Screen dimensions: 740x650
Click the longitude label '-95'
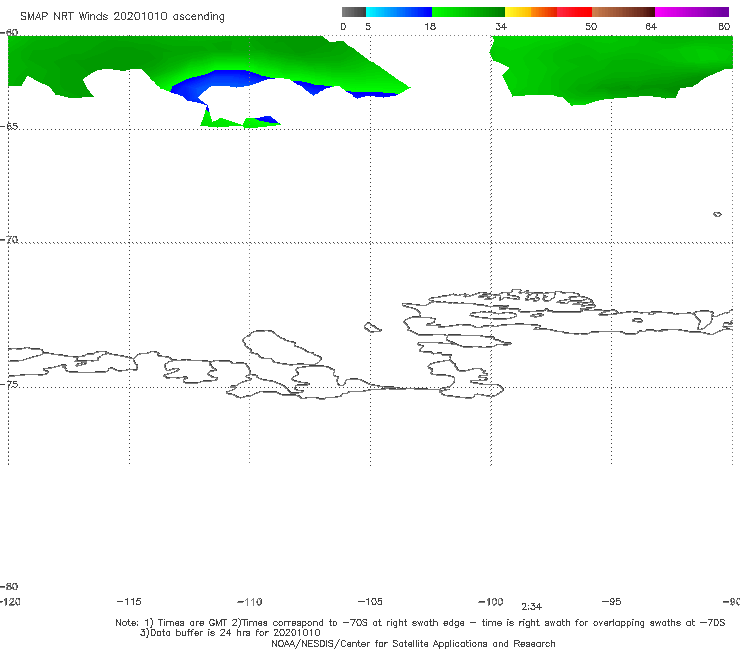click(612, 601)
